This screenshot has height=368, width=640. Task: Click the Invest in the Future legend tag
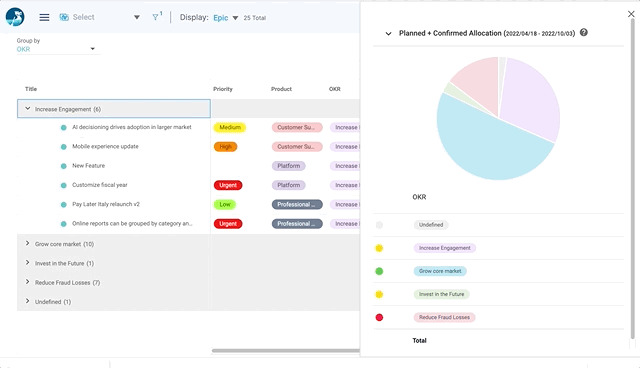coord(441,294)
